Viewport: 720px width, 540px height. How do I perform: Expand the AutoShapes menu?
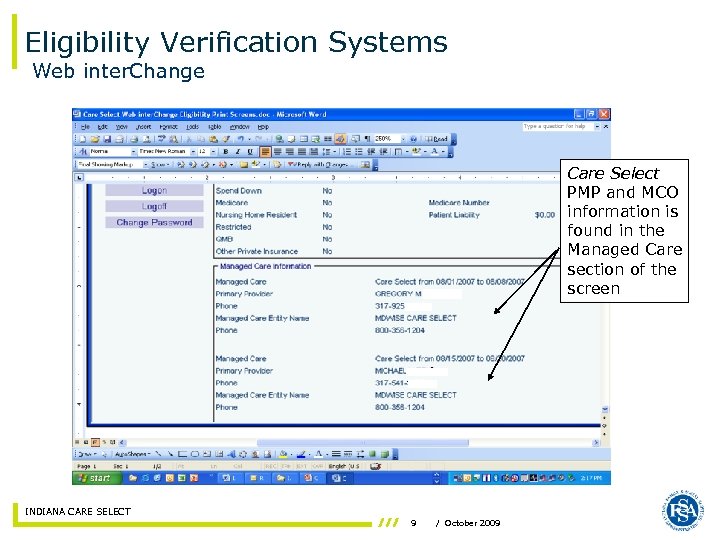pos(132,455)
